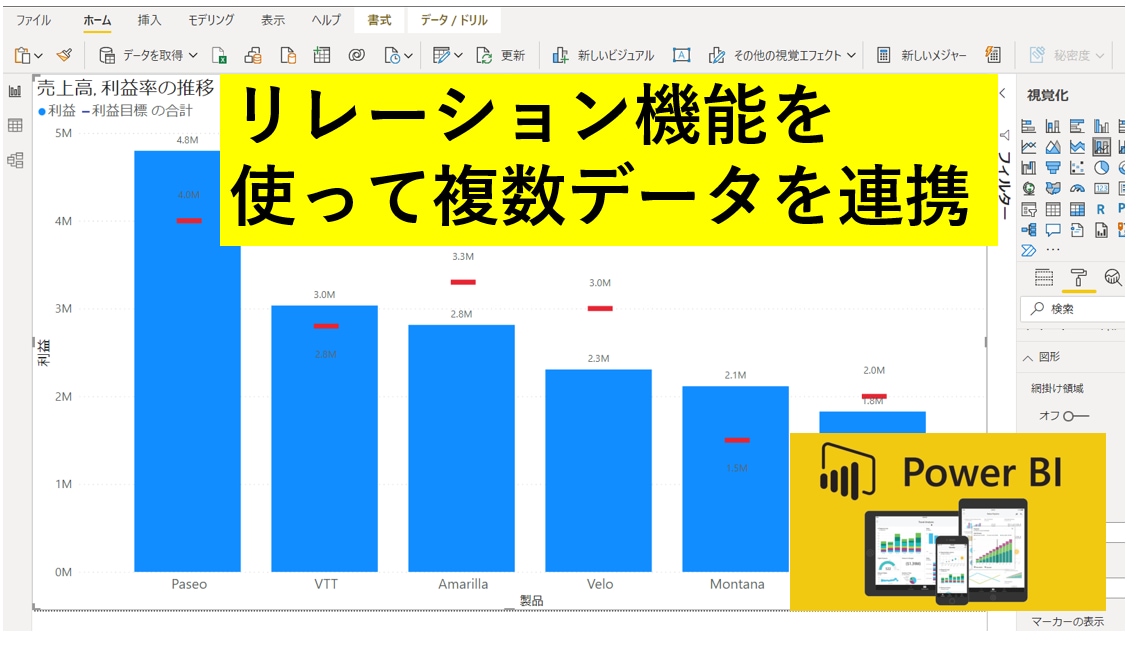Select the card (123) visual
The height and width of the screenshot is (645, 1138).
pos(1102,188)
